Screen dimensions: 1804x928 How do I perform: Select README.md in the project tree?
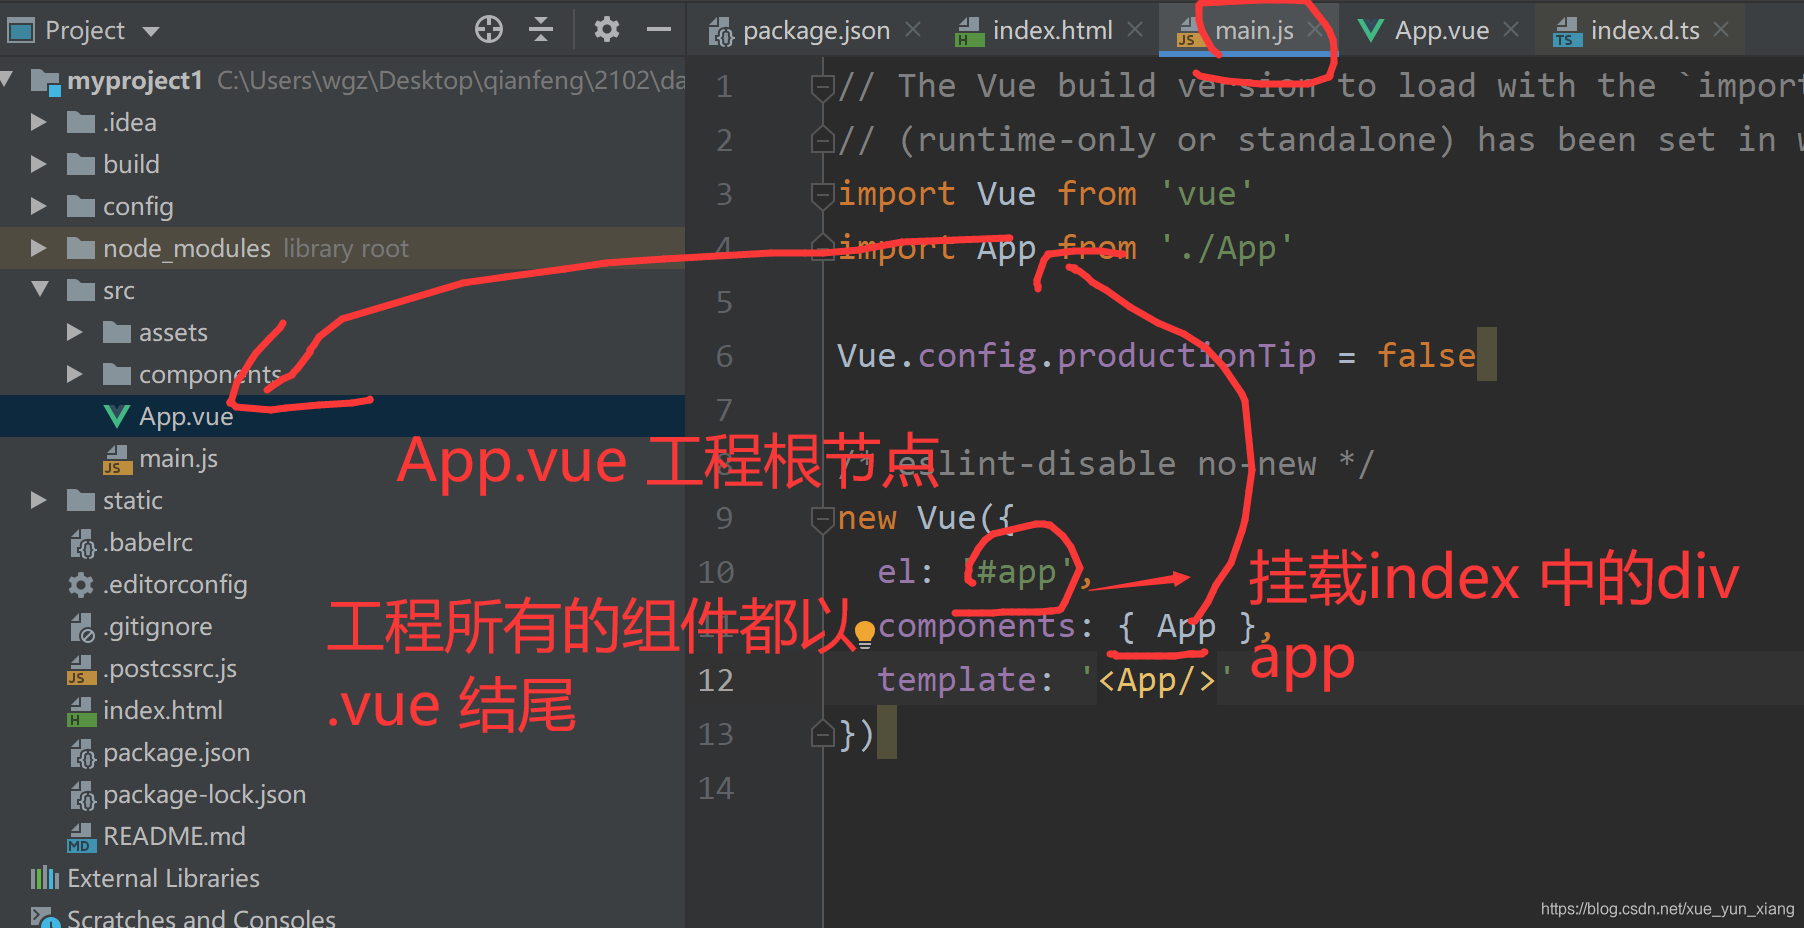click(x=175, y=836)
